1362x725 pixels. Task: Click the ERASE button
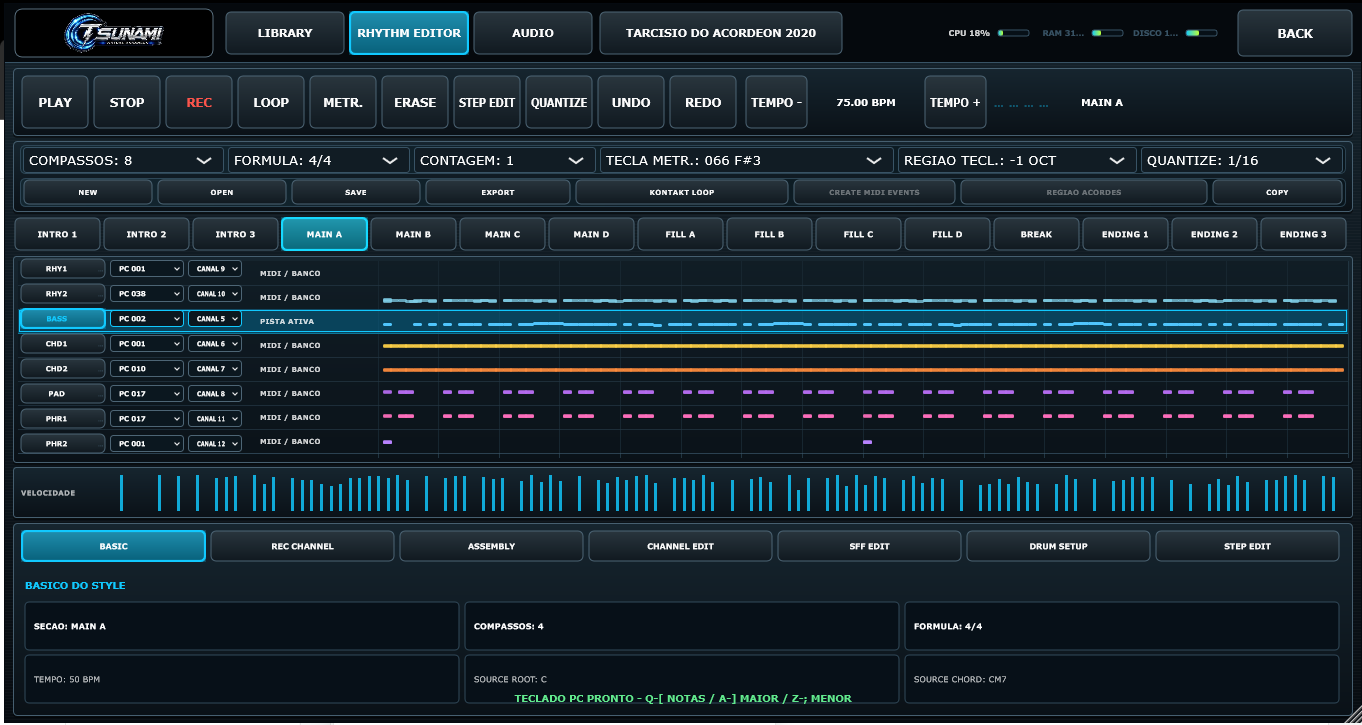[x=415, y=102]
